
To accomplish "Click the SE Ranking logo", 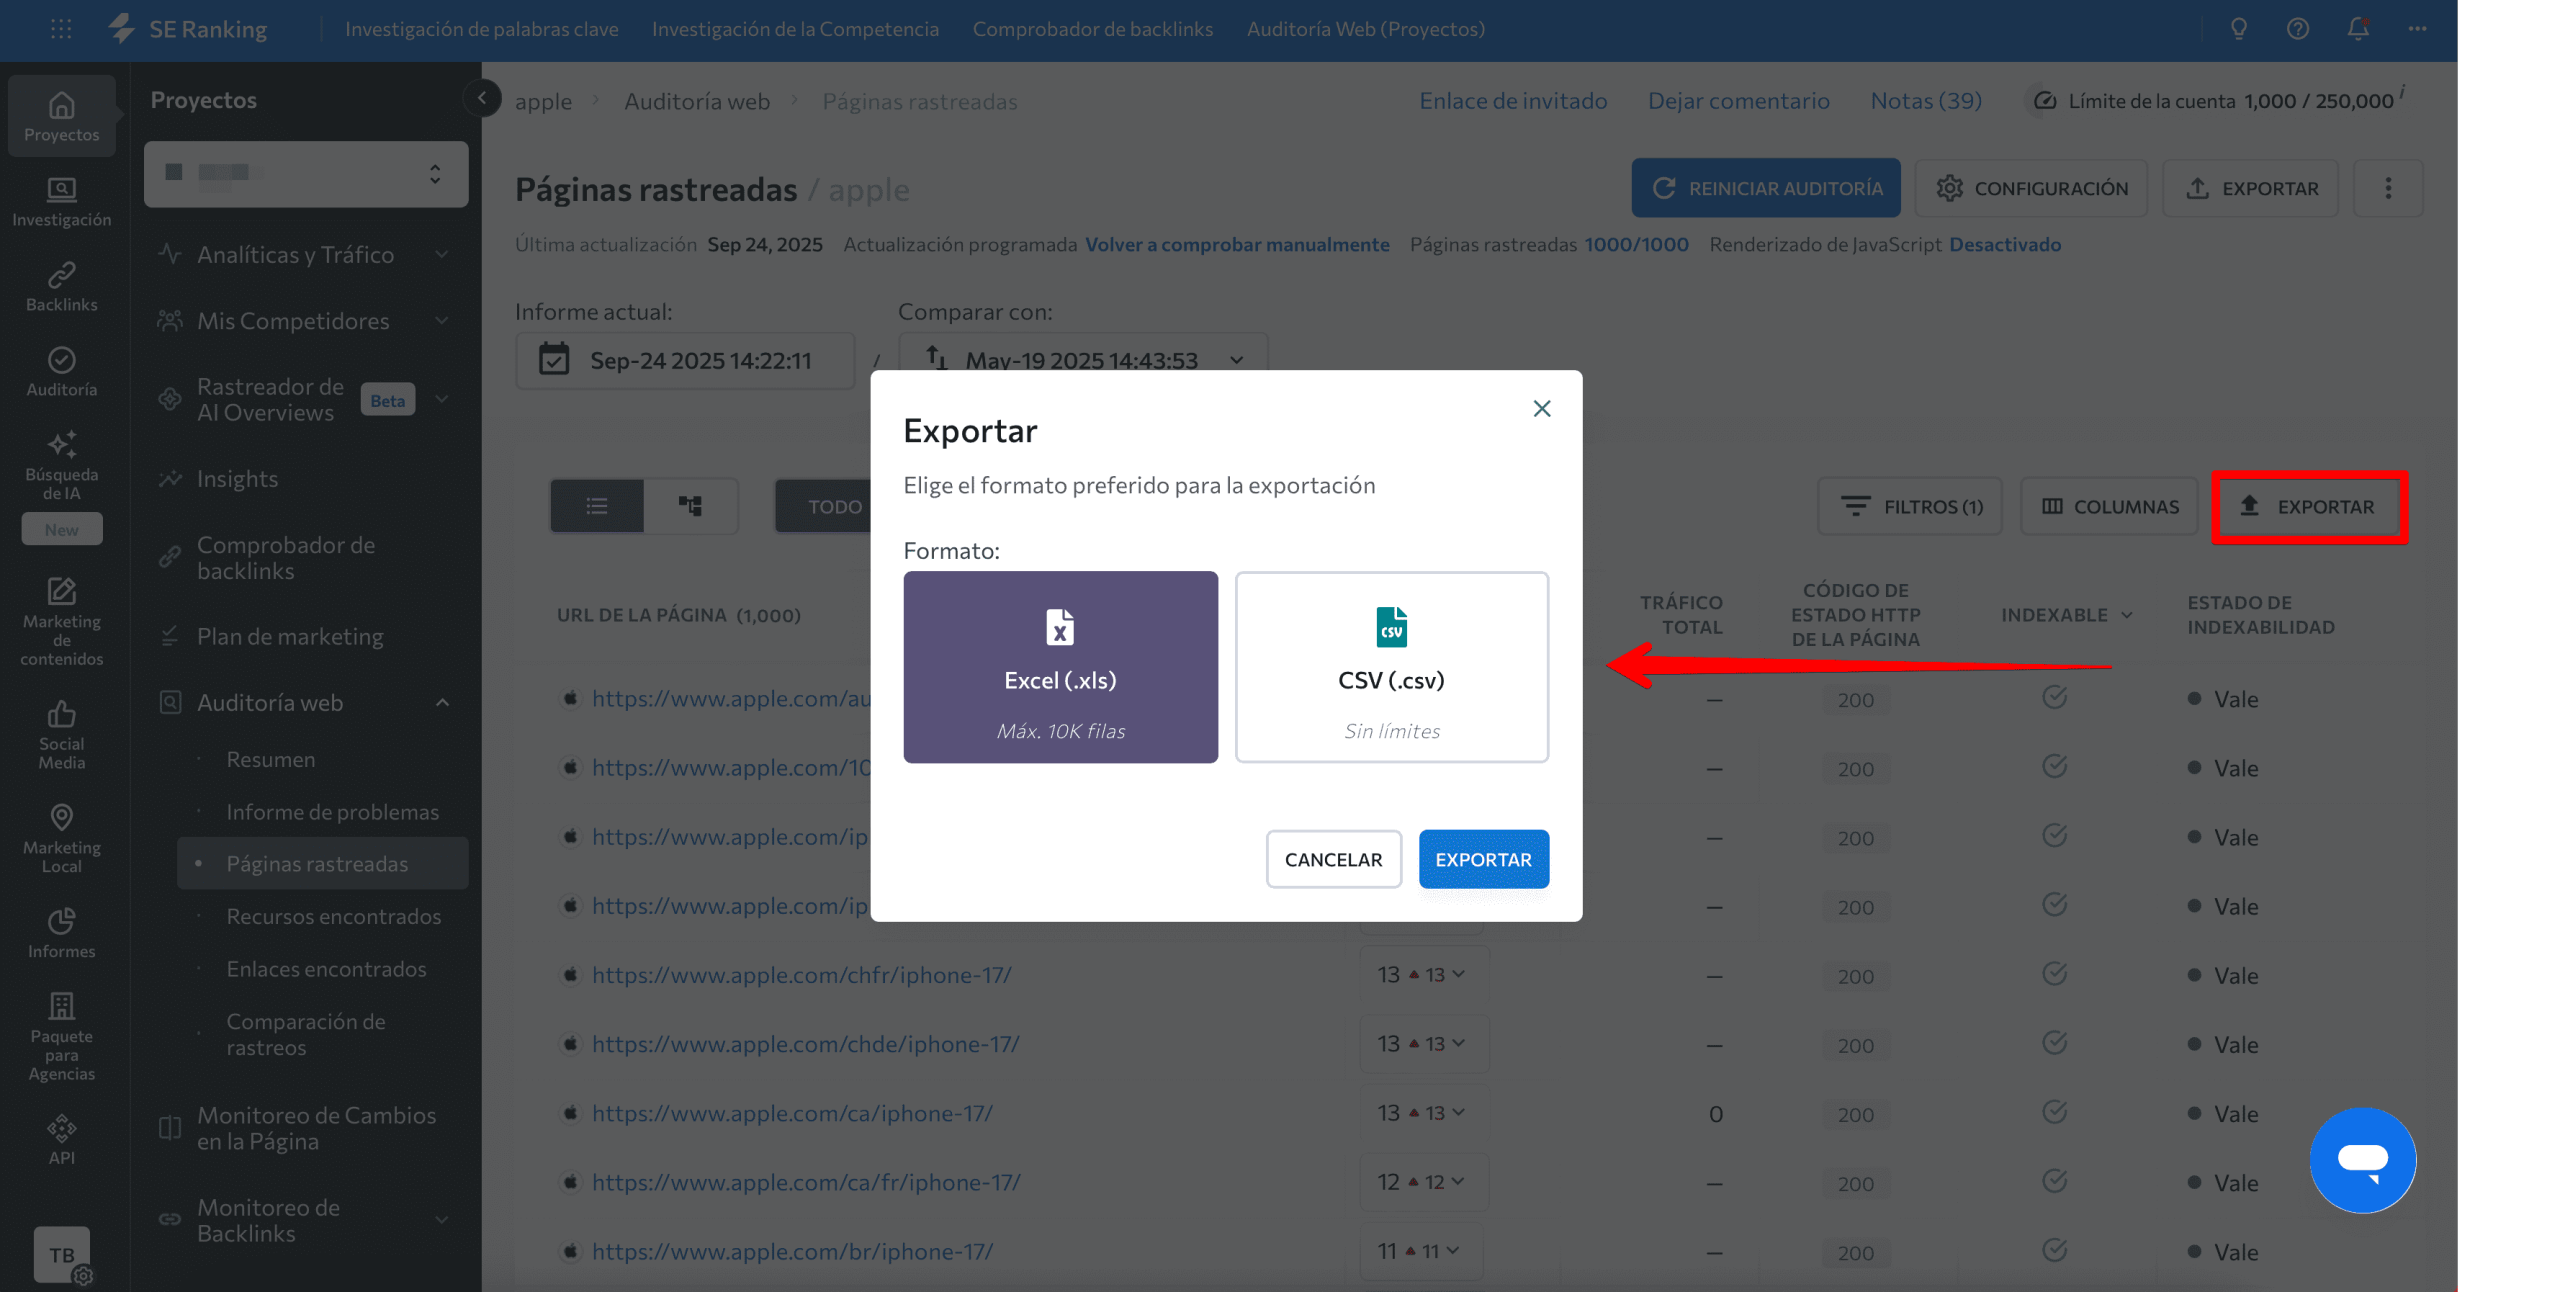I will tap(188, 29).
